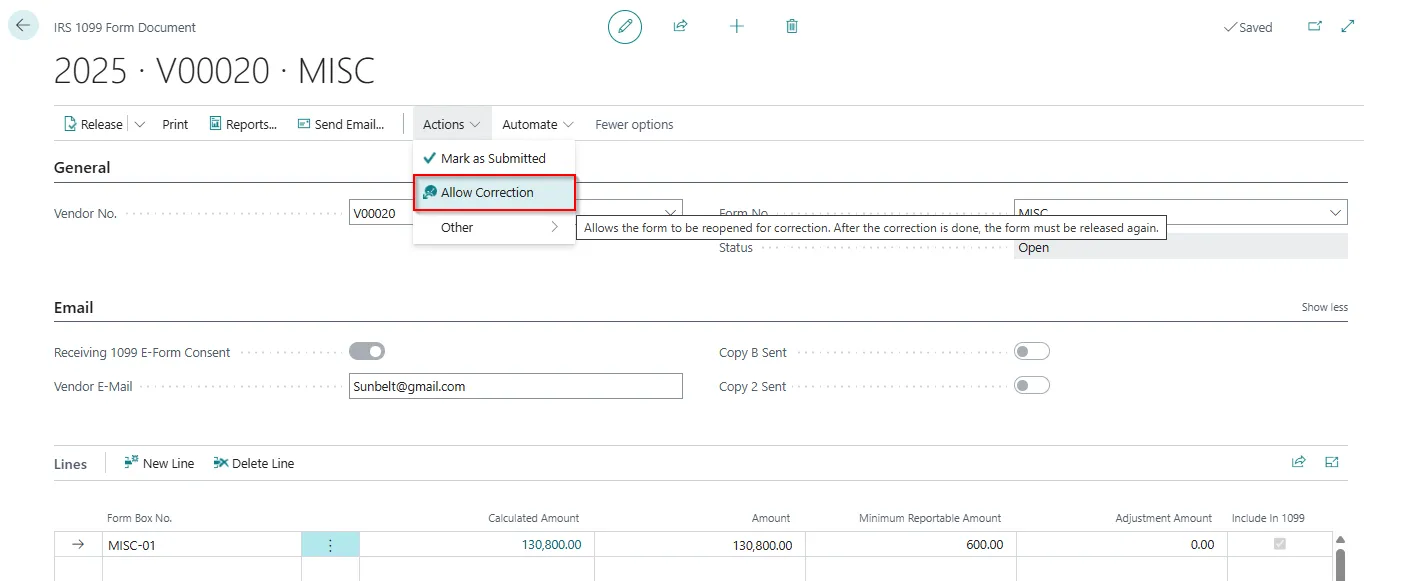Click the pencil edit icon
The height and width of the screenshot is (581, 1416).
(x=625, y=27)
